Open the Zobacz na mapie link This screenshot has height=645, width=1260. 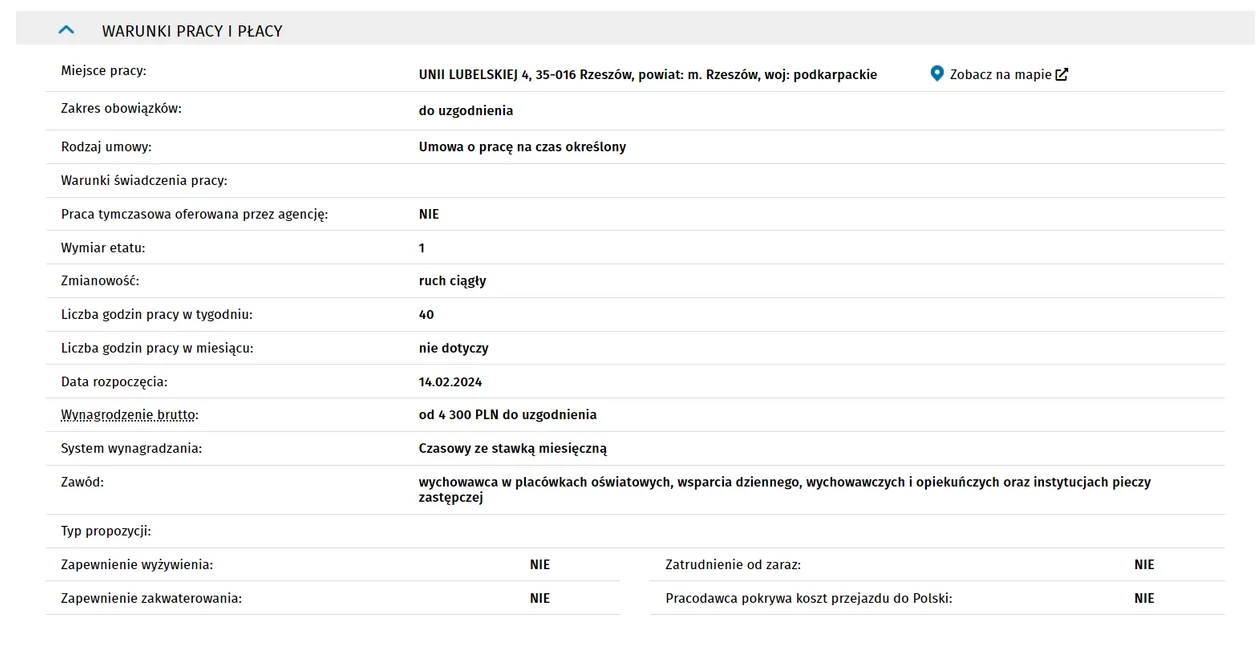pyautogui.click(x=1000, y=74)
